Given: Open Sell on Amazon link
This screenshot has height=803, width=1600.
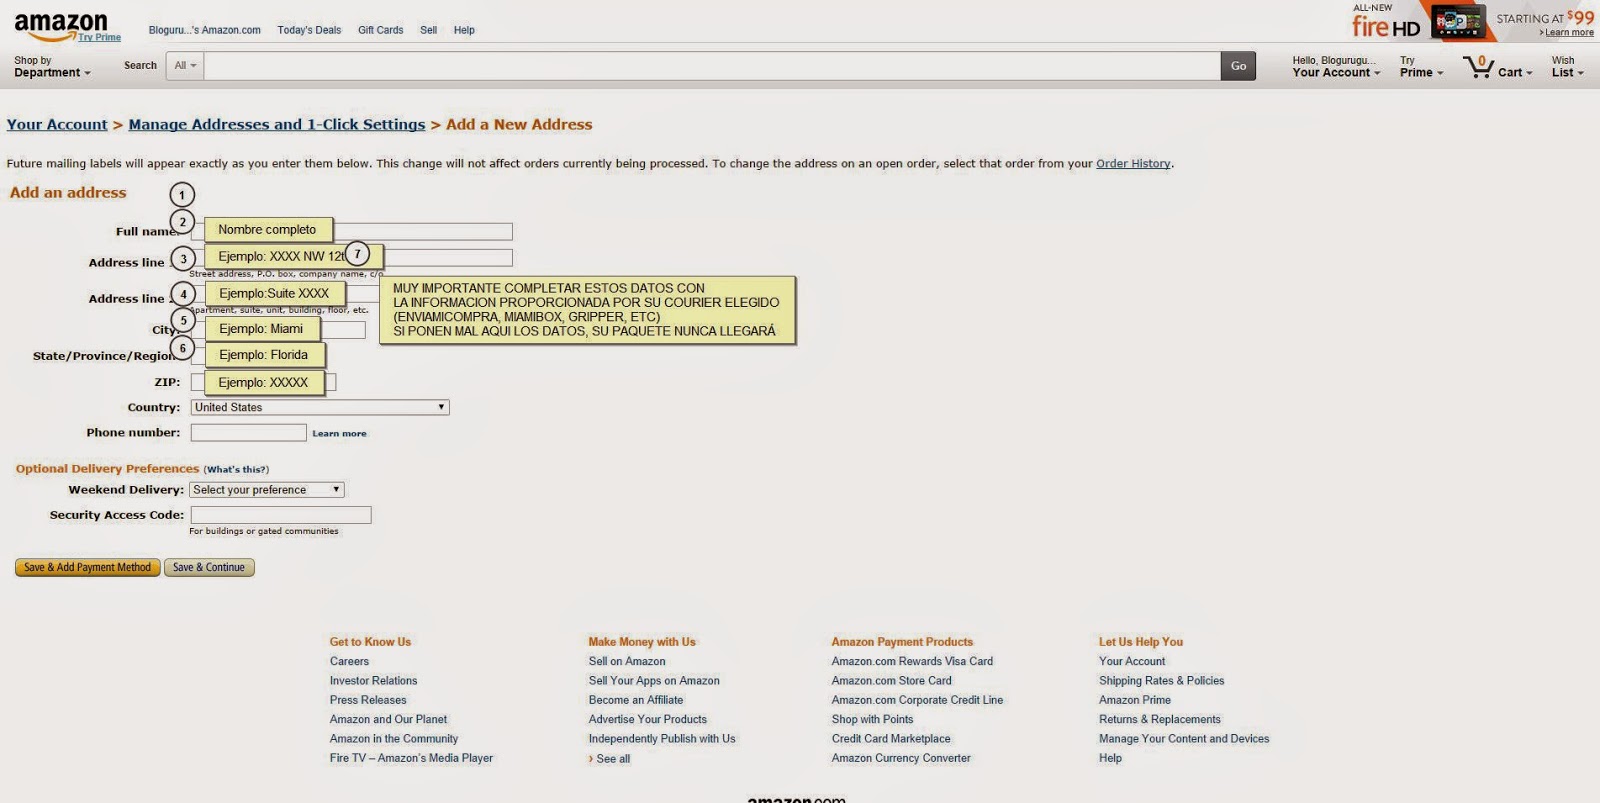Looking at the screenshot, I should [x=627, y=662].
